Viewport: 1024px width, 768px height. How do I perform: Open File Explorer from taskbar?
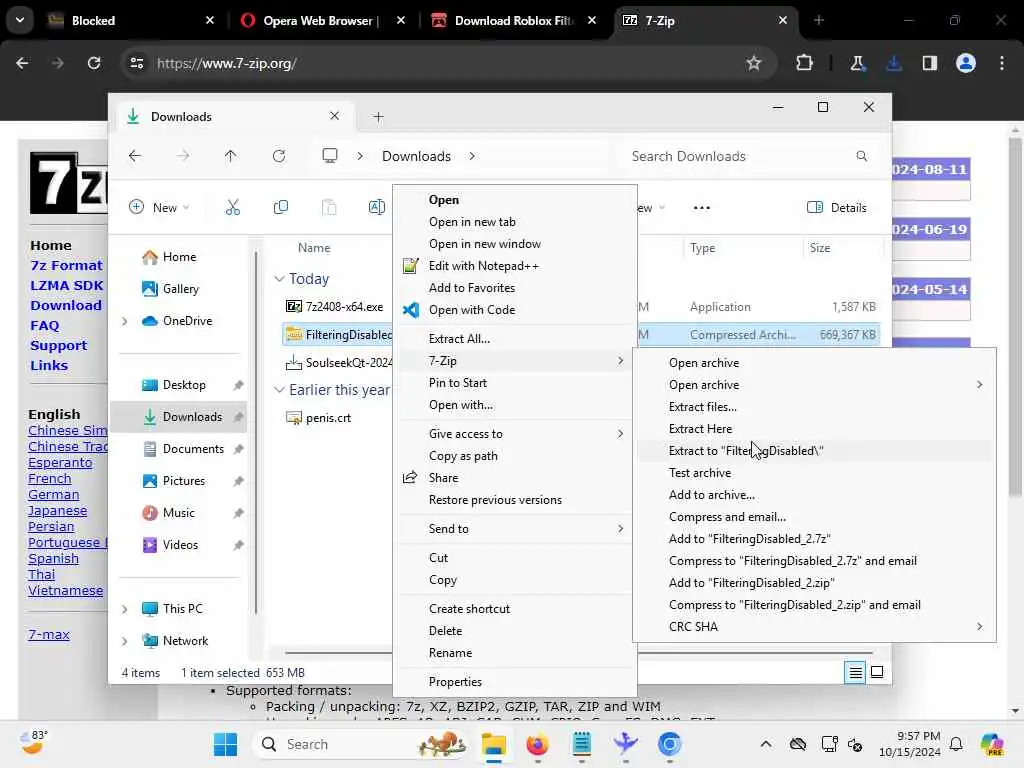click(x=494, y=744)
